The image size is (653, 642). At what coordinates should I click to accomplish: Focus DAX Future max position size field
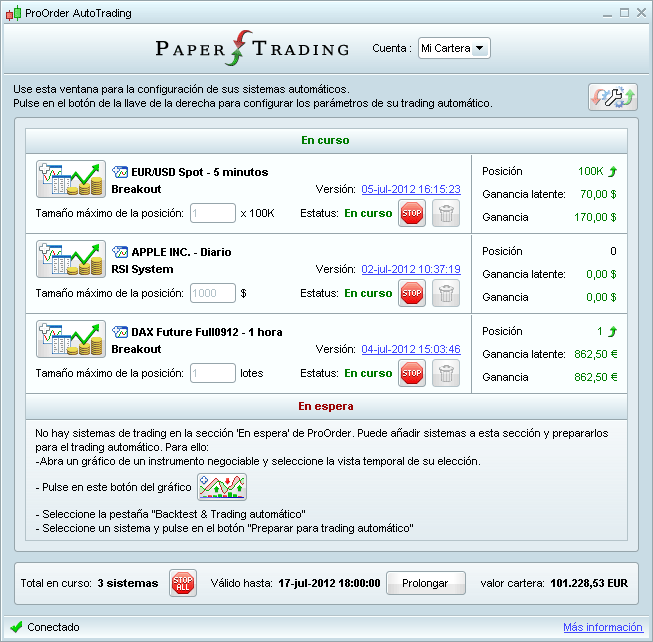[x=213, y=373]
